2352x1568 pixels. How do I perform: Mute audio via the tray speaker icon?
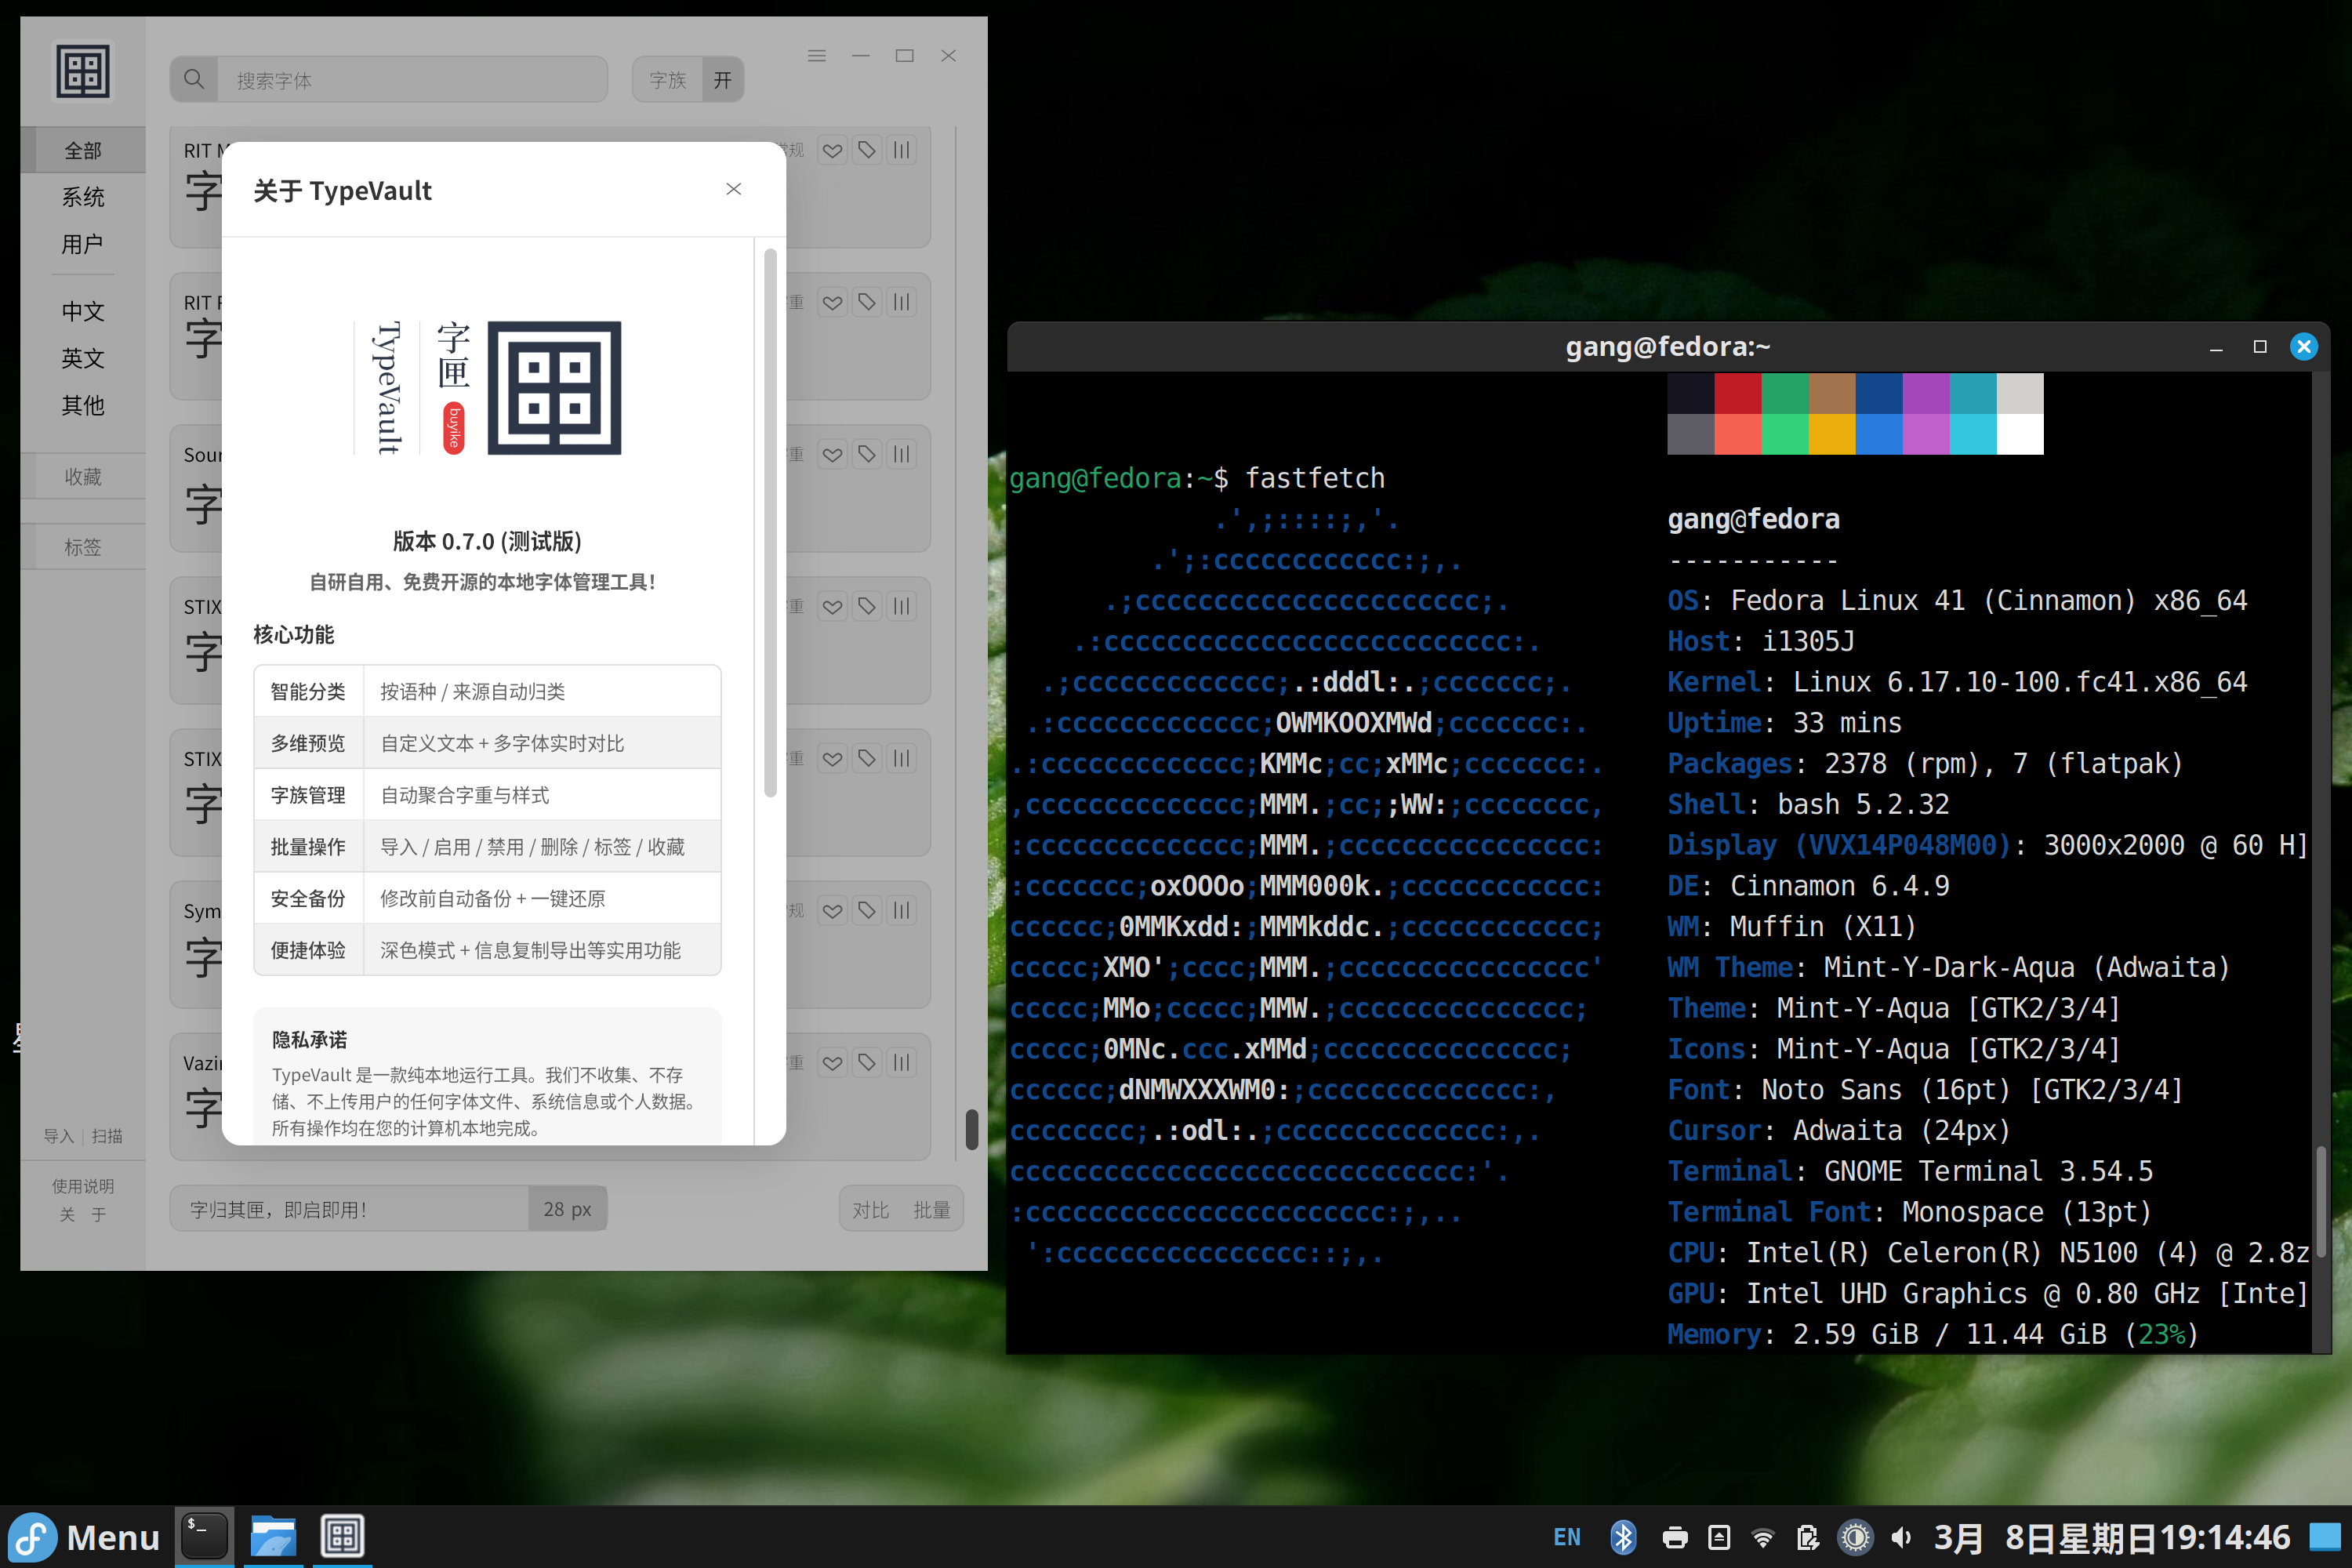1901,1537
